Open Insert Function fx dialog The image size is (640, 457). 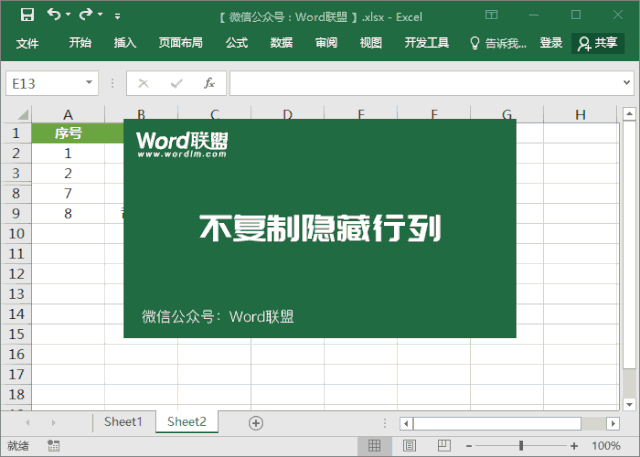tap(209, 83)
